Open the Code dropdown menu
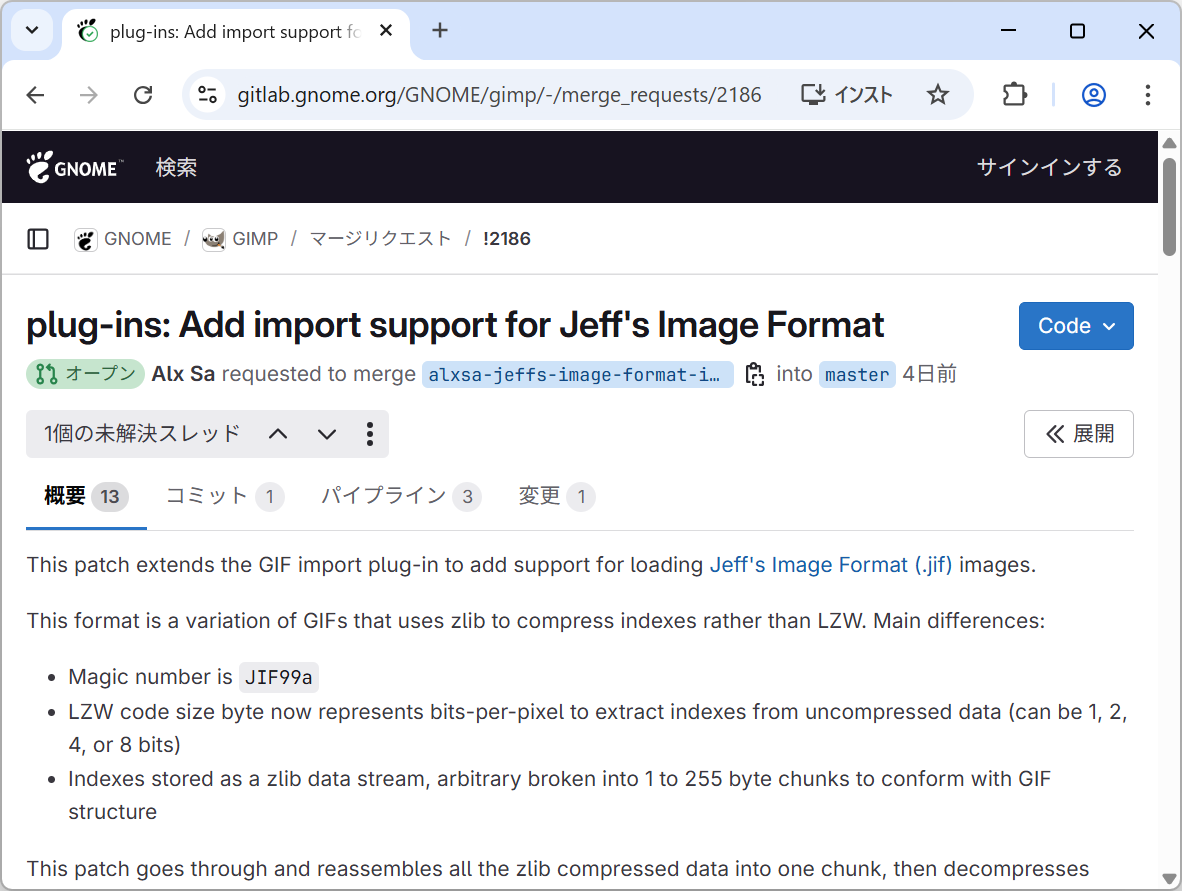The height and width of the screenshot is (891, 1182). pyautogui.click(x=1076, y=325)
